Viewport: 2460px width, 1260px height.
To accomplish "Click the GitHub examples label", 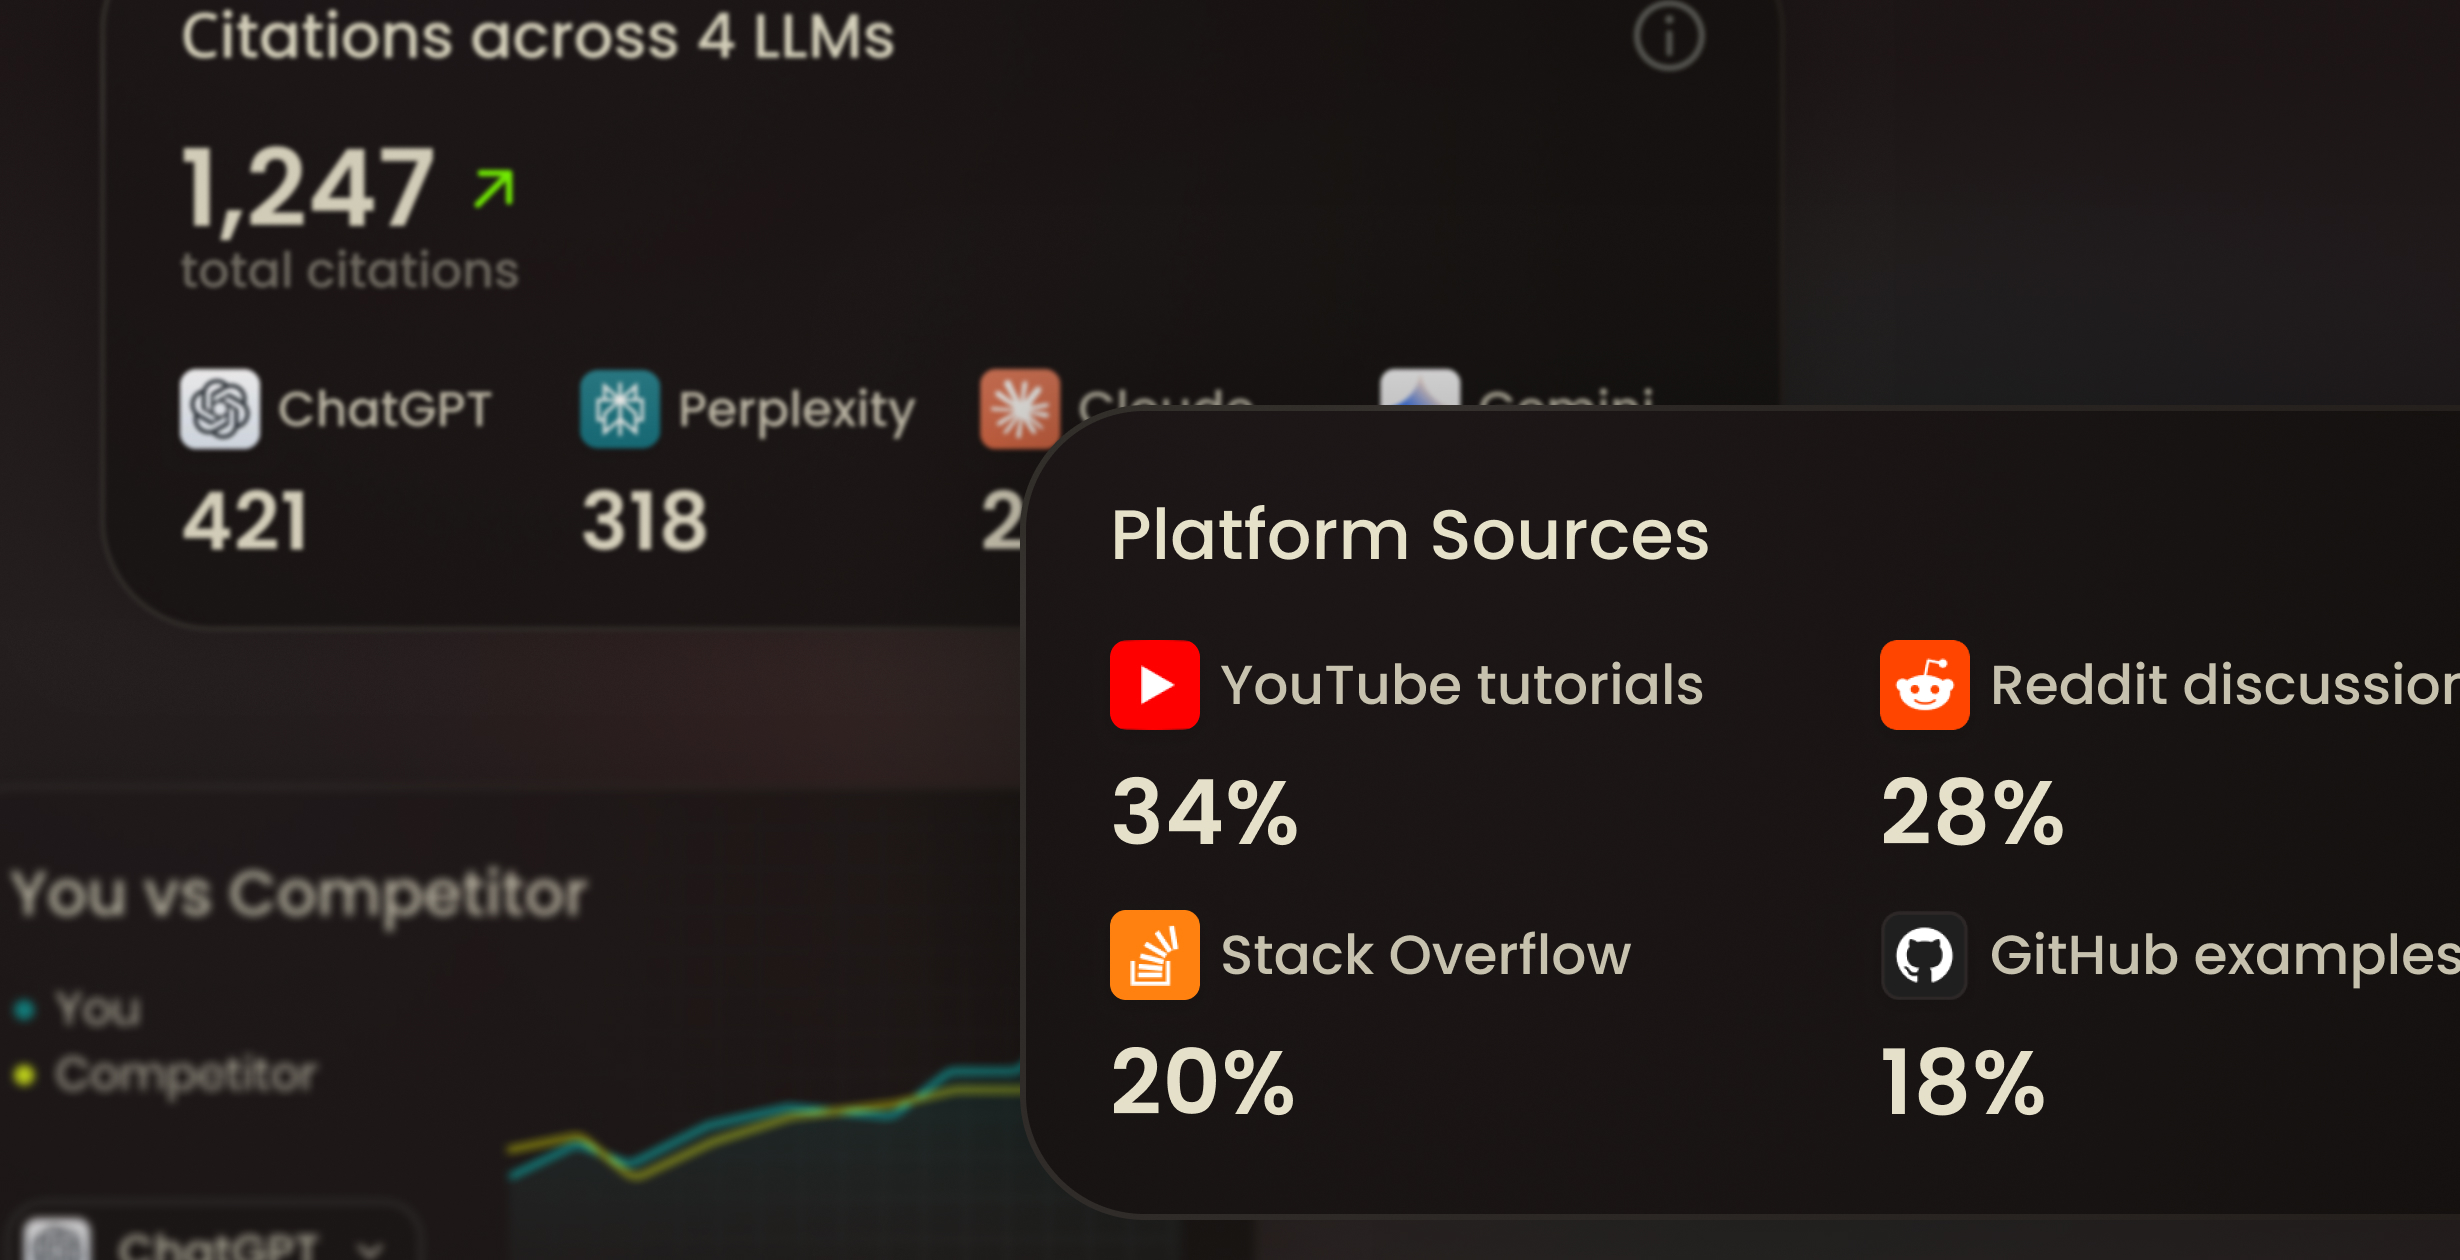I will click(2224, 955).
